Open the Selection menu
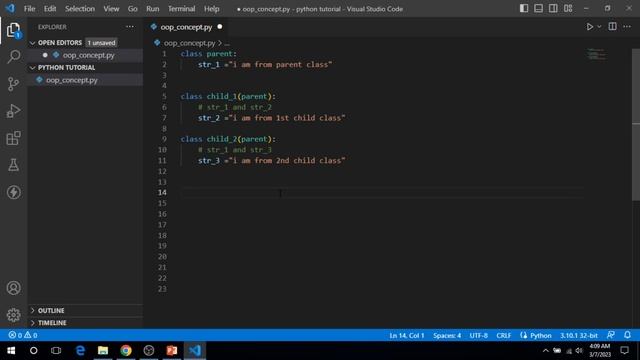This screenshot has height=360, width=640. [80, 9]
